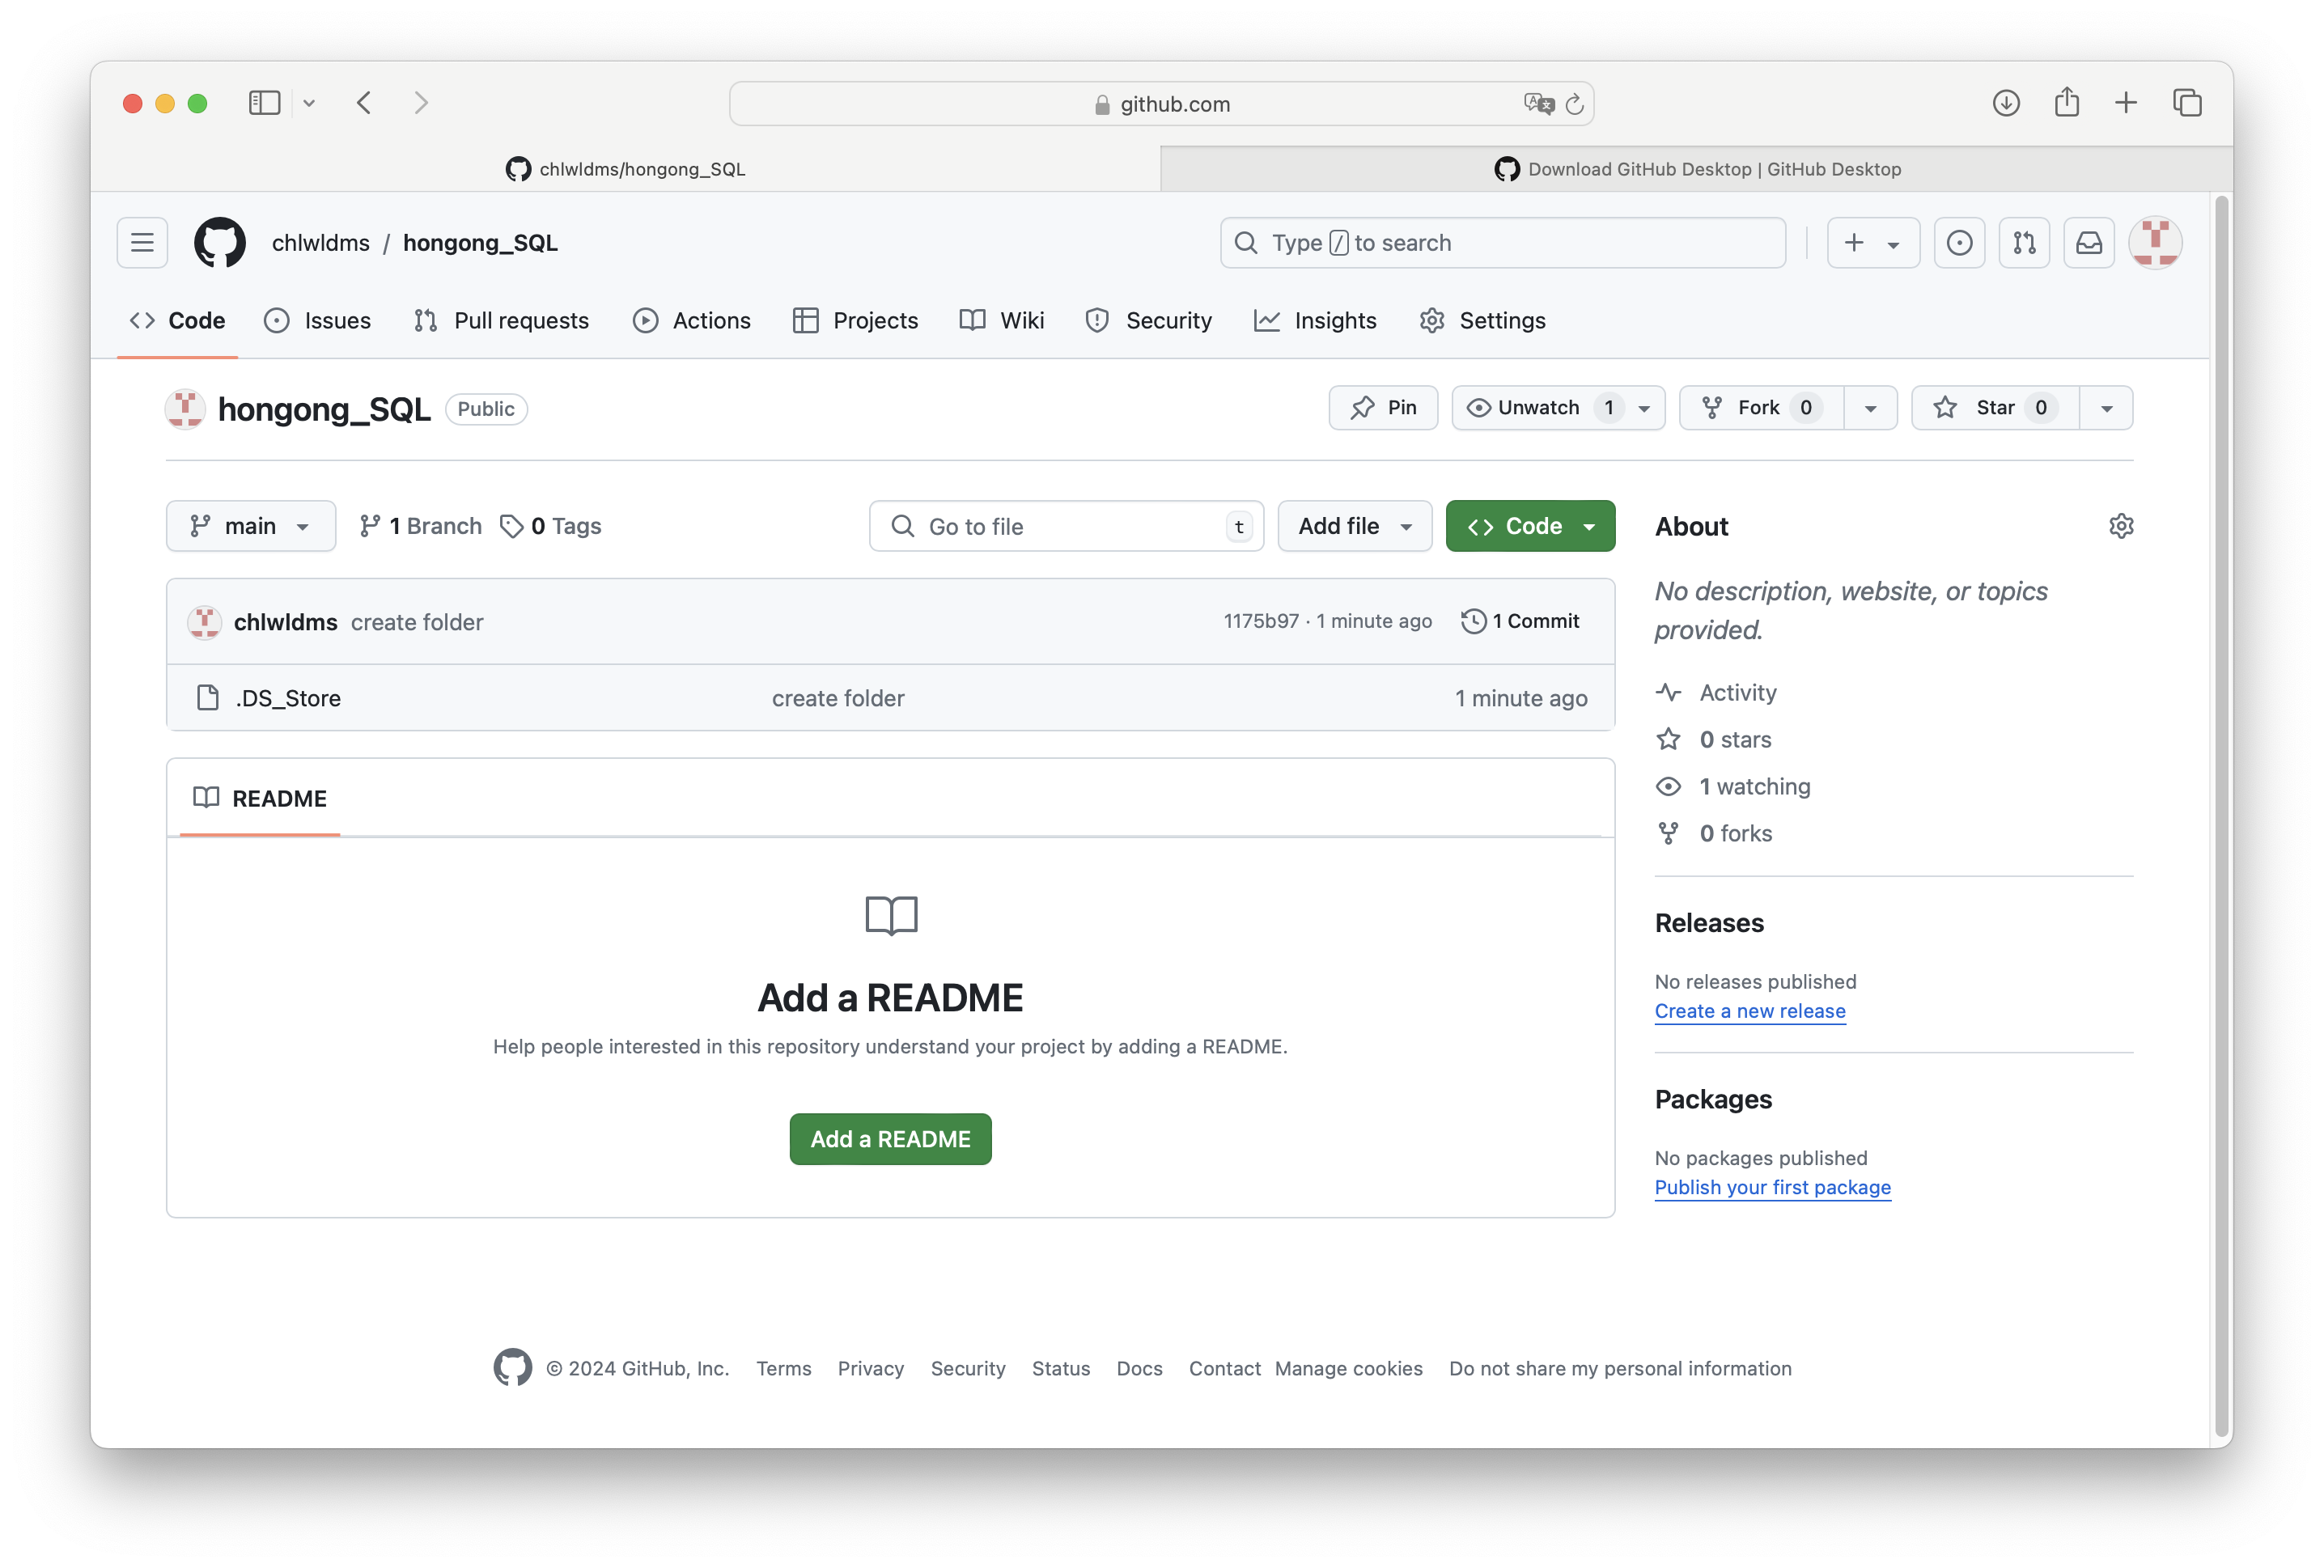Open the notifications inbox icon
Image resolution: width=2324 pixels, height=1568 pixels.
coord(2089,243)
